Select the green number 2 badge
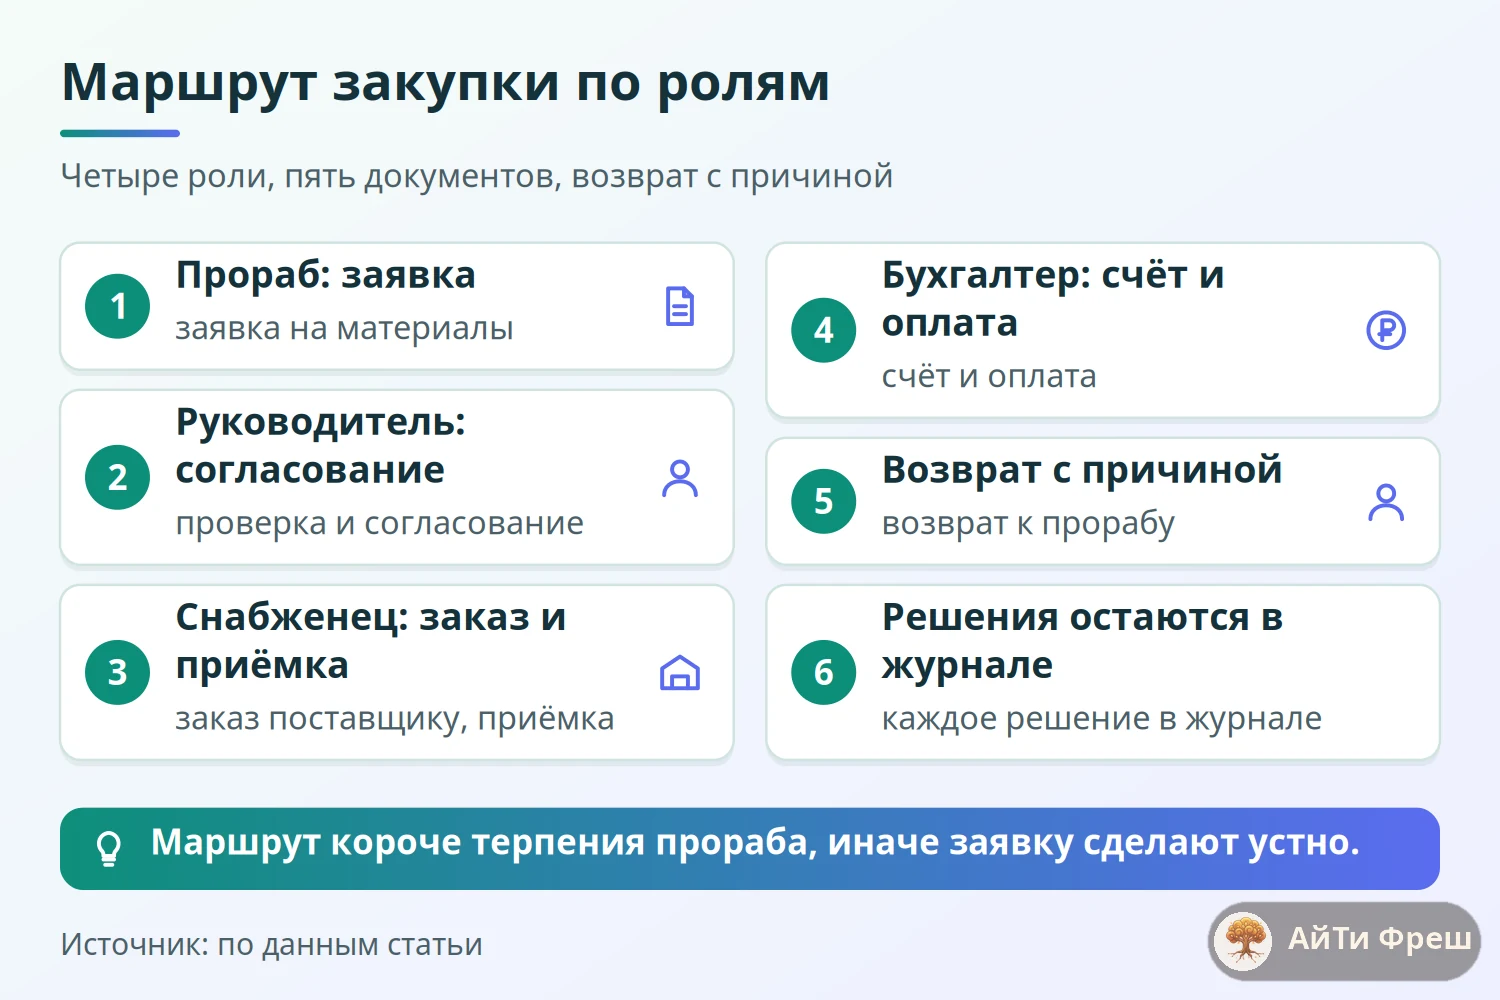 click(118, 478)
